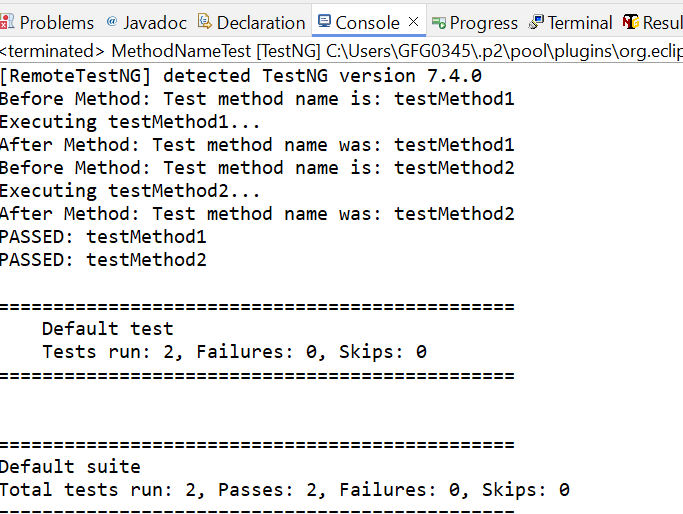
Task: Click the "PASSED: testMethod1" output line
Action: pyautogui.click(x=103, y=237)
